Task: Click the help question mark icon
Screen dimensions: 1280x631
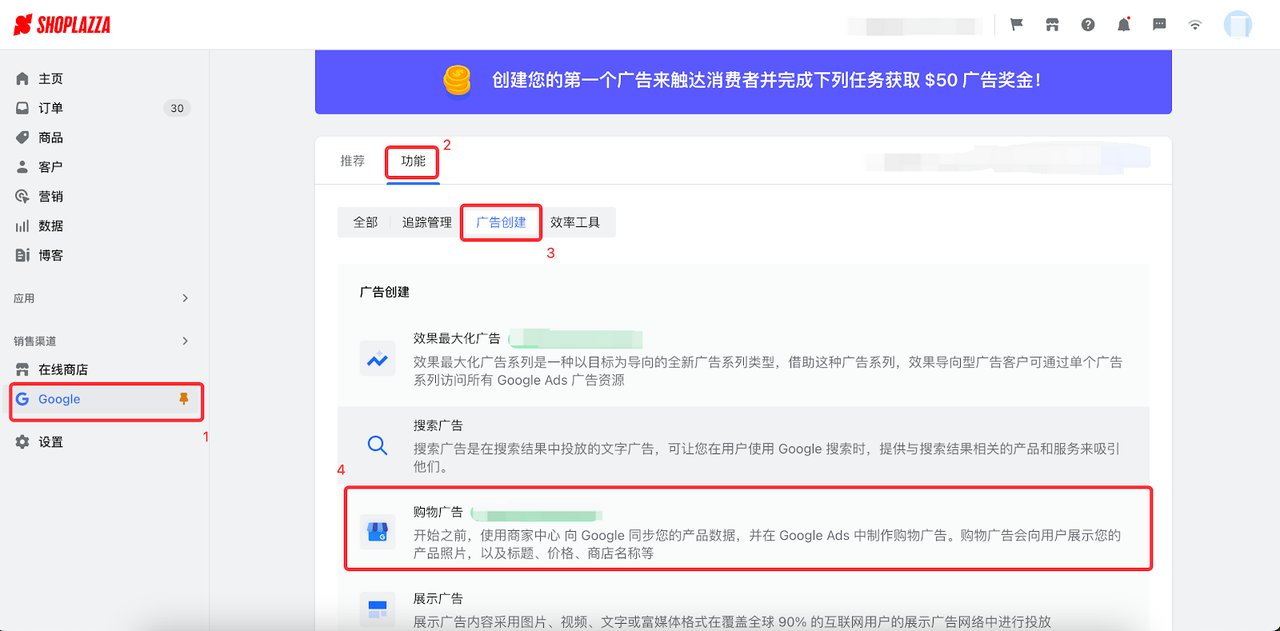Action: pos(1087,23)
